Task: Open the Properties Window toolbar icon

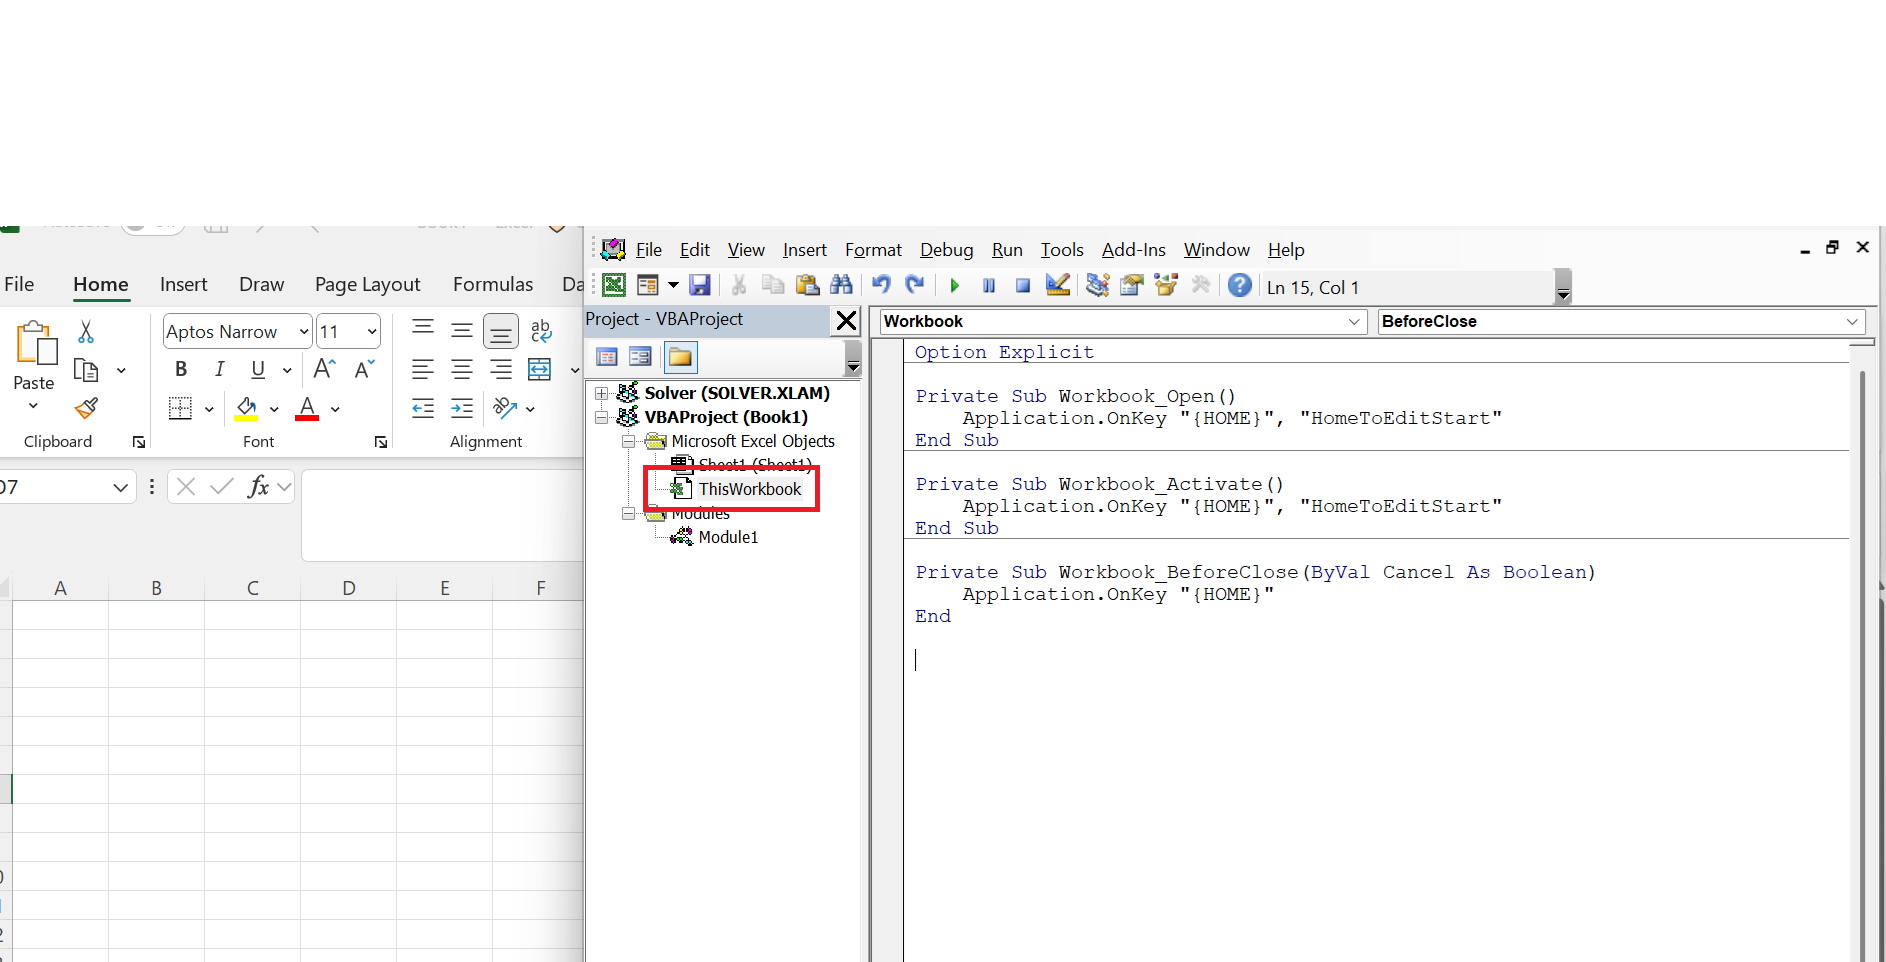Action: point(1131,286)
